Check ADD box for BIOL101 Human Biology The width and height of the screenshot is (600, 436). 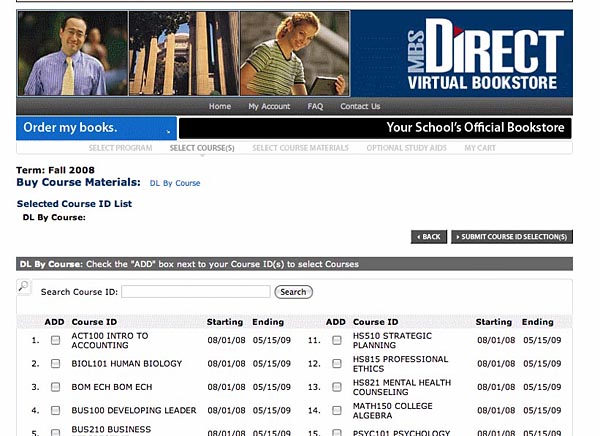tap(55, 364)
